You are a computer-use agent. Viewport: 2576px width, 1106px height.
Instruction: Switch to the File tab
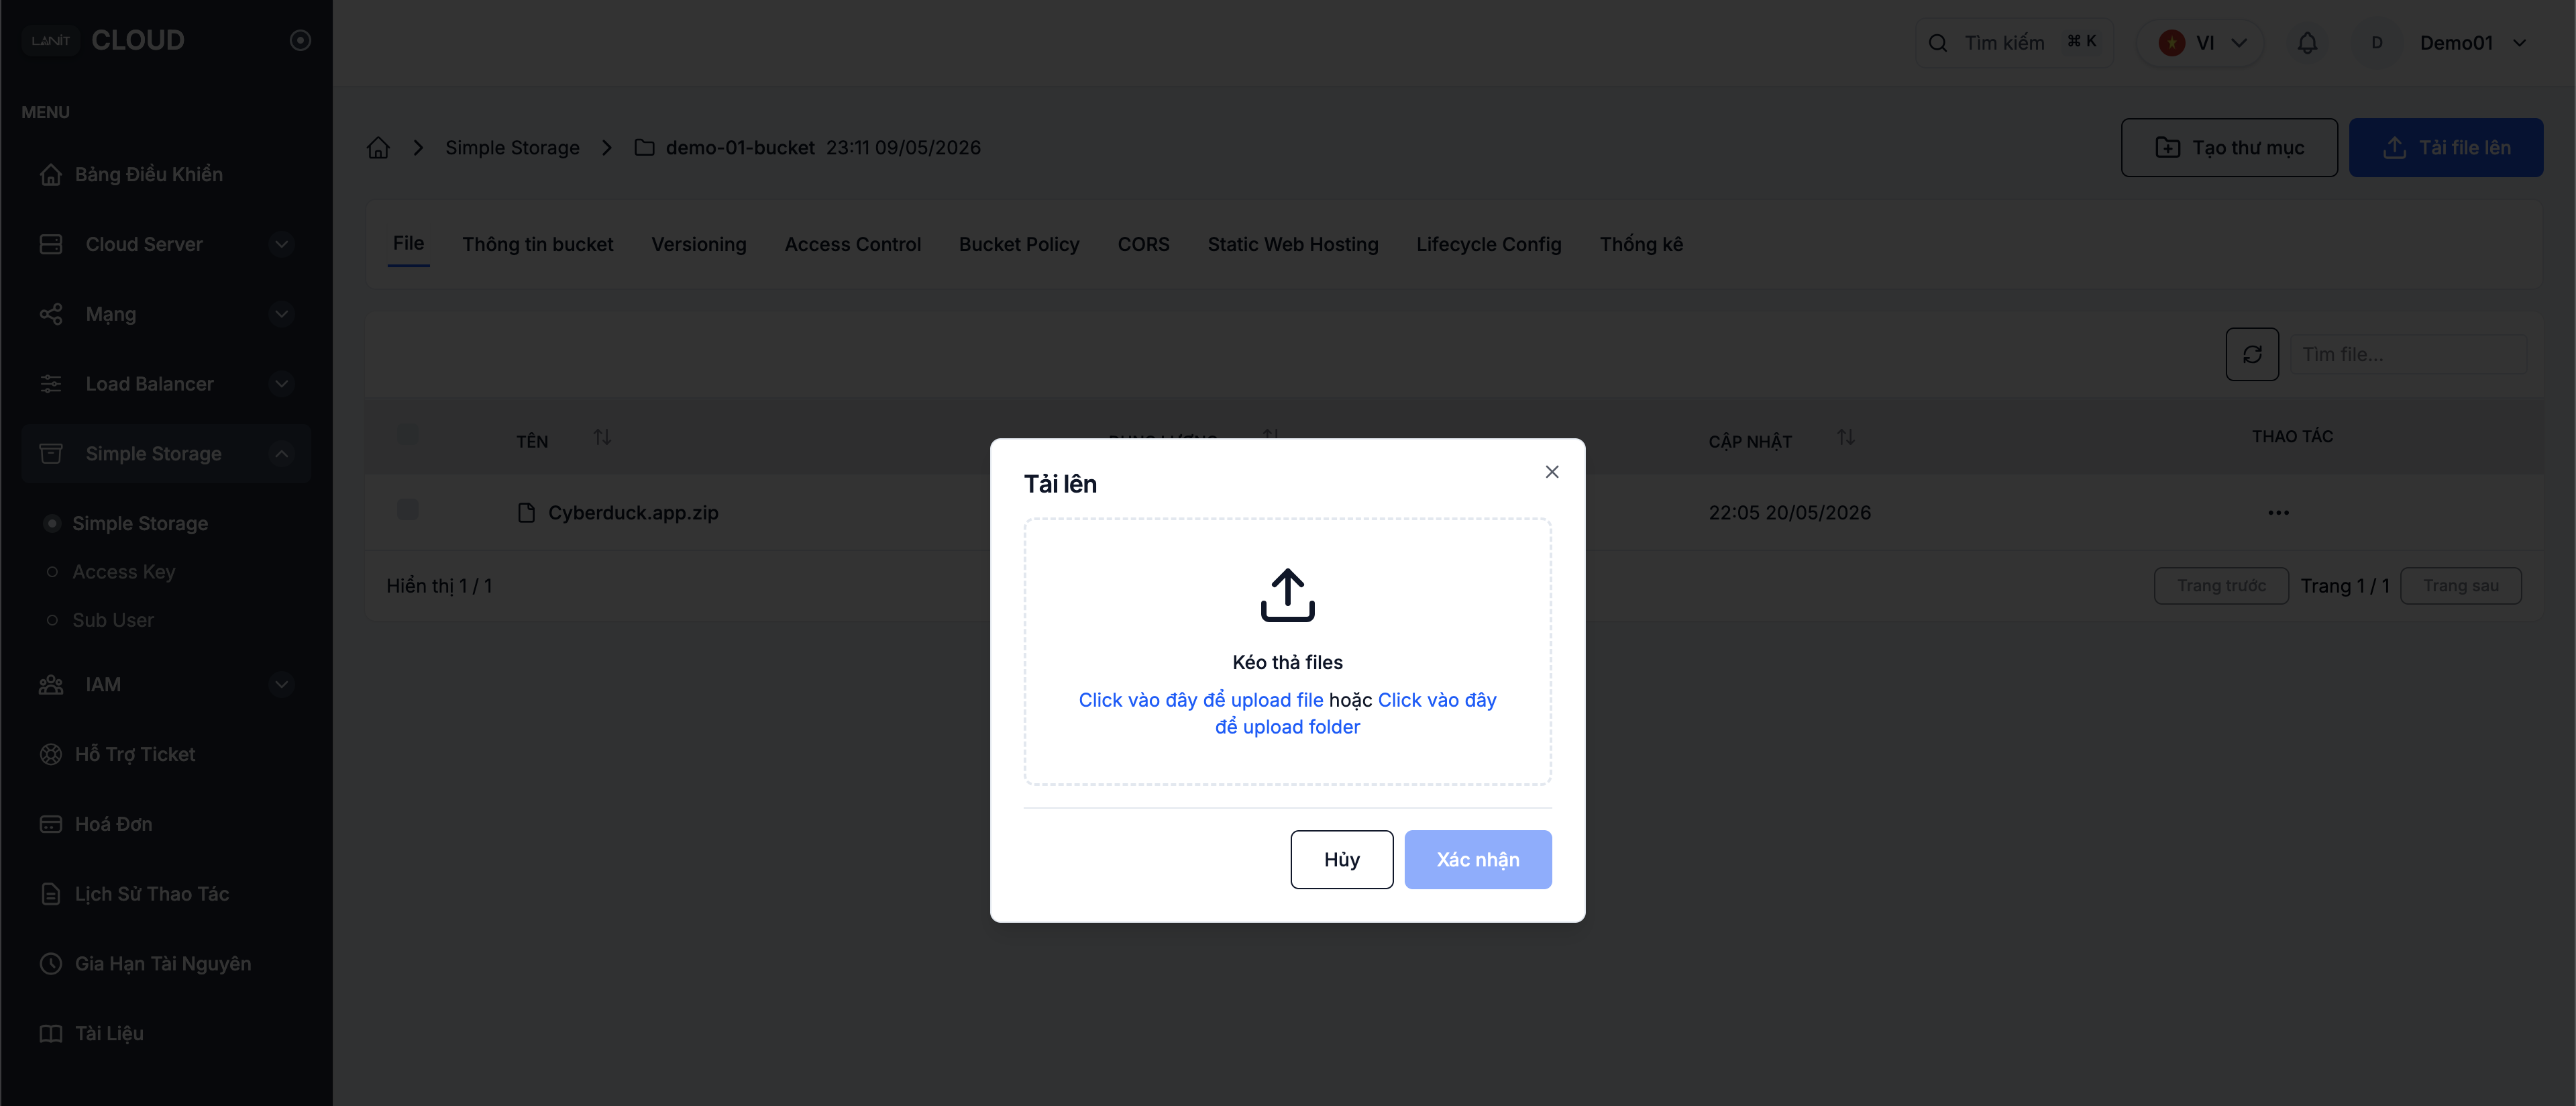pos(408,243)
